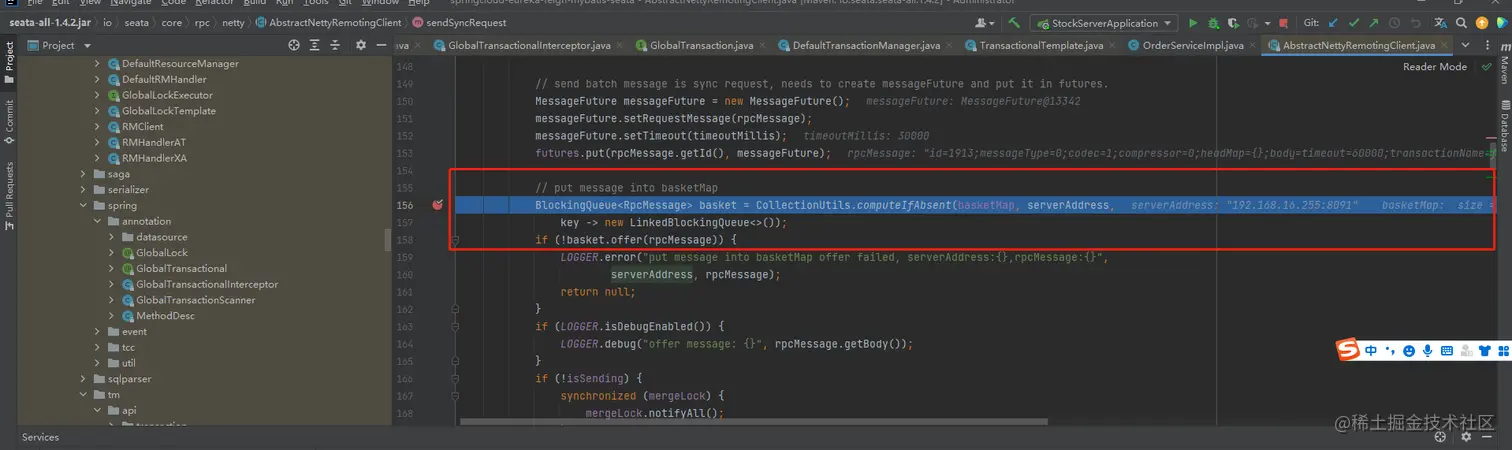The height and width of the screenshot is (450, 1512).
Task: Hide the Services panel
Action: (1487, 437)
